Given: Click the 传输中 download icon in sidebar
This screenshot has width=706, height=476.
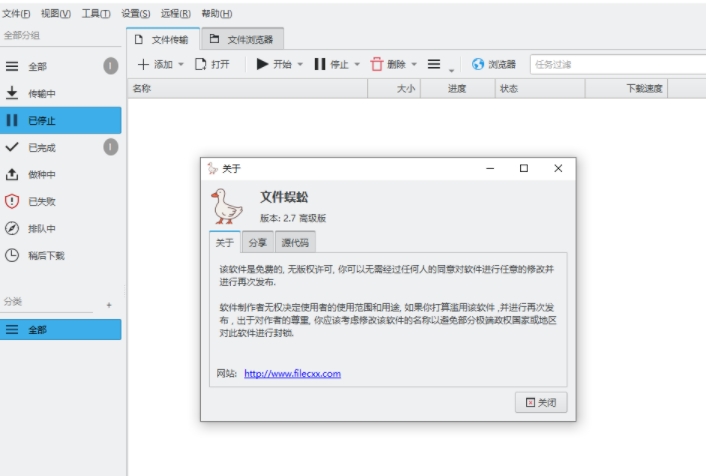Looking at the screenshot, I should point(12,93).
